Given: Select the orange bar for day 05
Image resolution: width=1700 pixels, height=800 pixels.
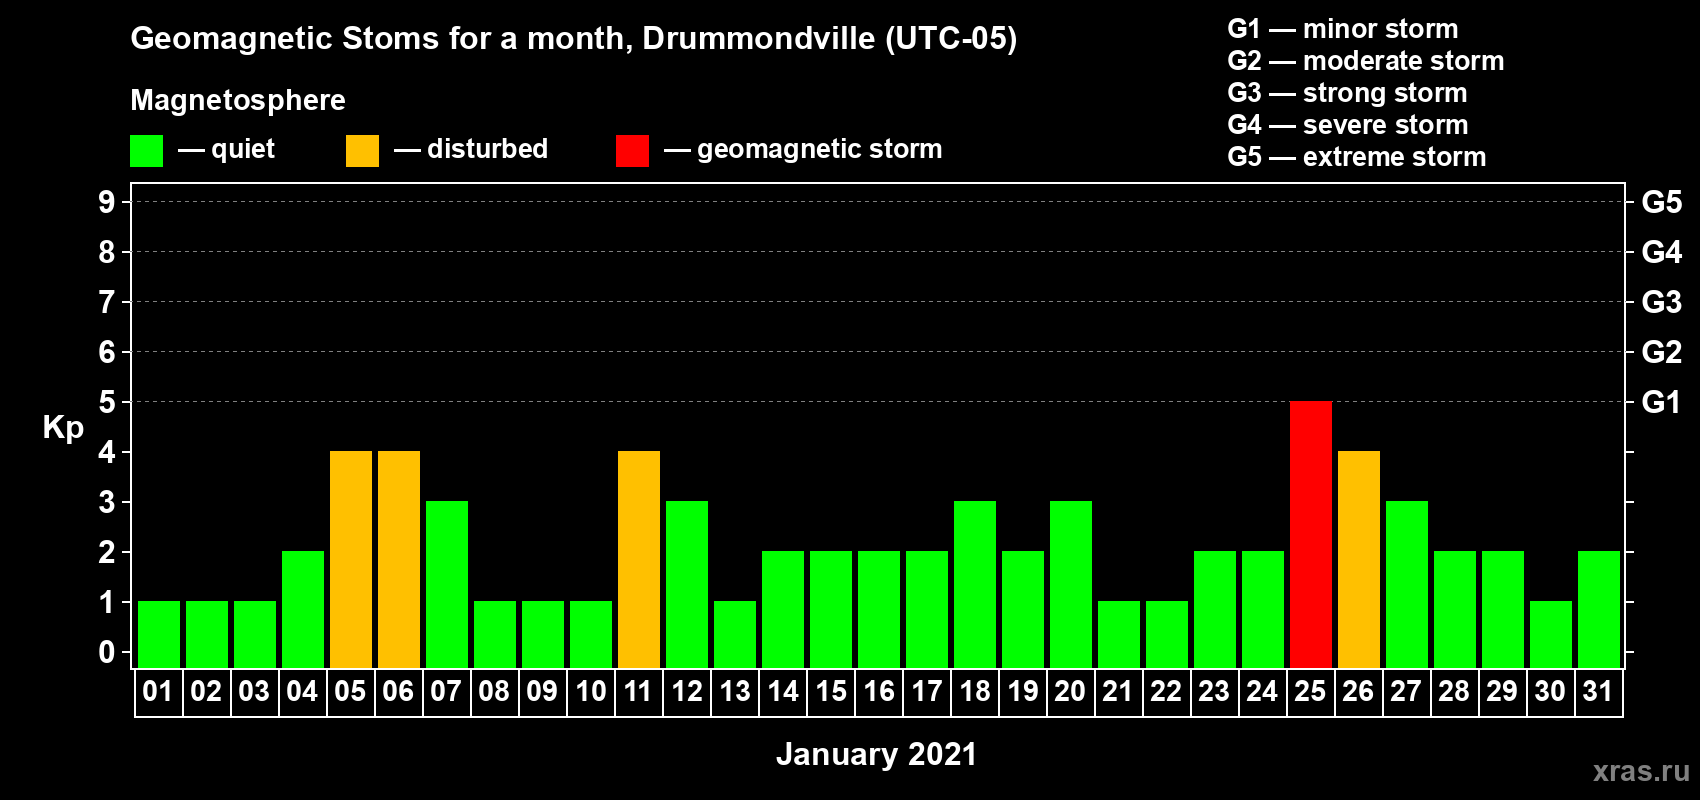Looking at the screenshot, I should tap(351, 559).
